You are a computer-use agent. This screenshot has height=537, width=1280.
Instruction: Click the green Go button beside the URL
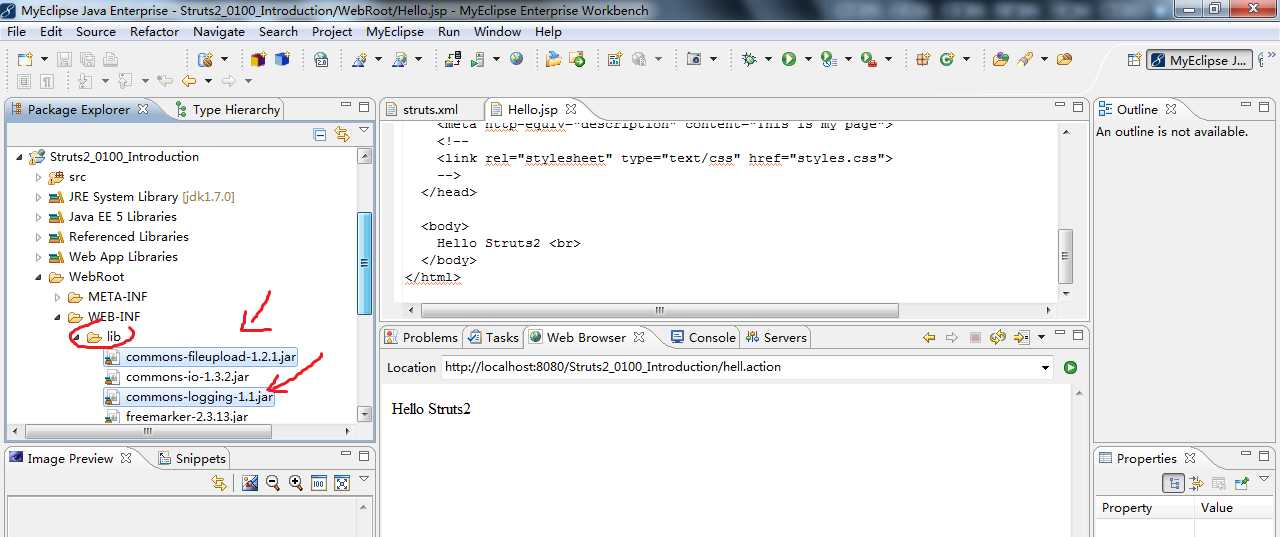pyautogui.click(x=1070, y=367)
